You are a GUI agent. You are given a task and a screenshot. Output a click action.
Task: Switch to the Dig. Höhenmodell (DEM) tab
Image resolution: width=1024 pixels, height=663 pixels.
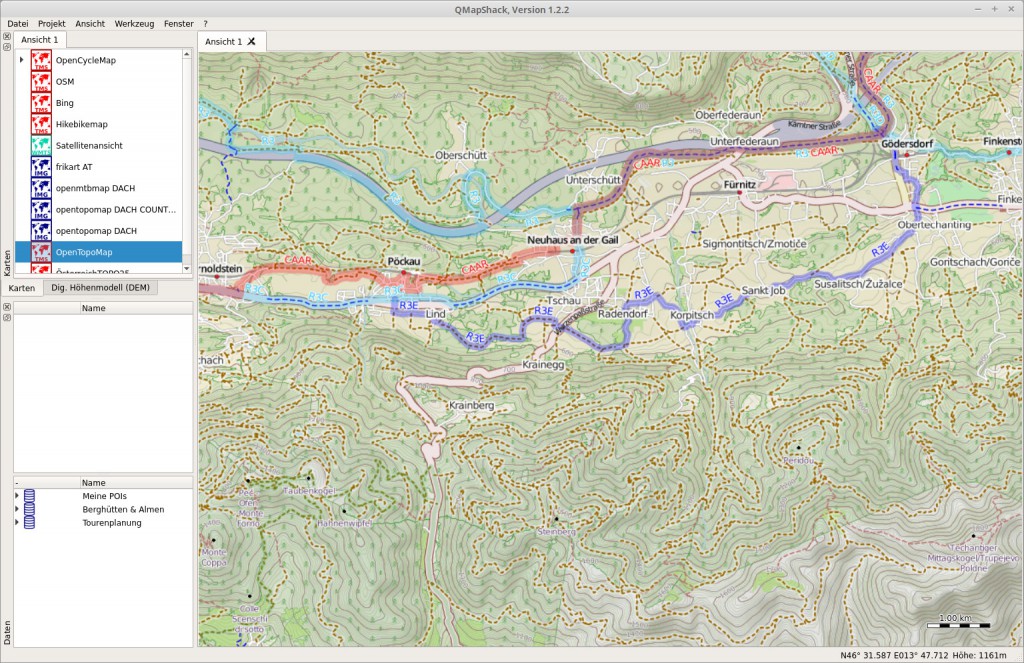click(x=103, y=287)
